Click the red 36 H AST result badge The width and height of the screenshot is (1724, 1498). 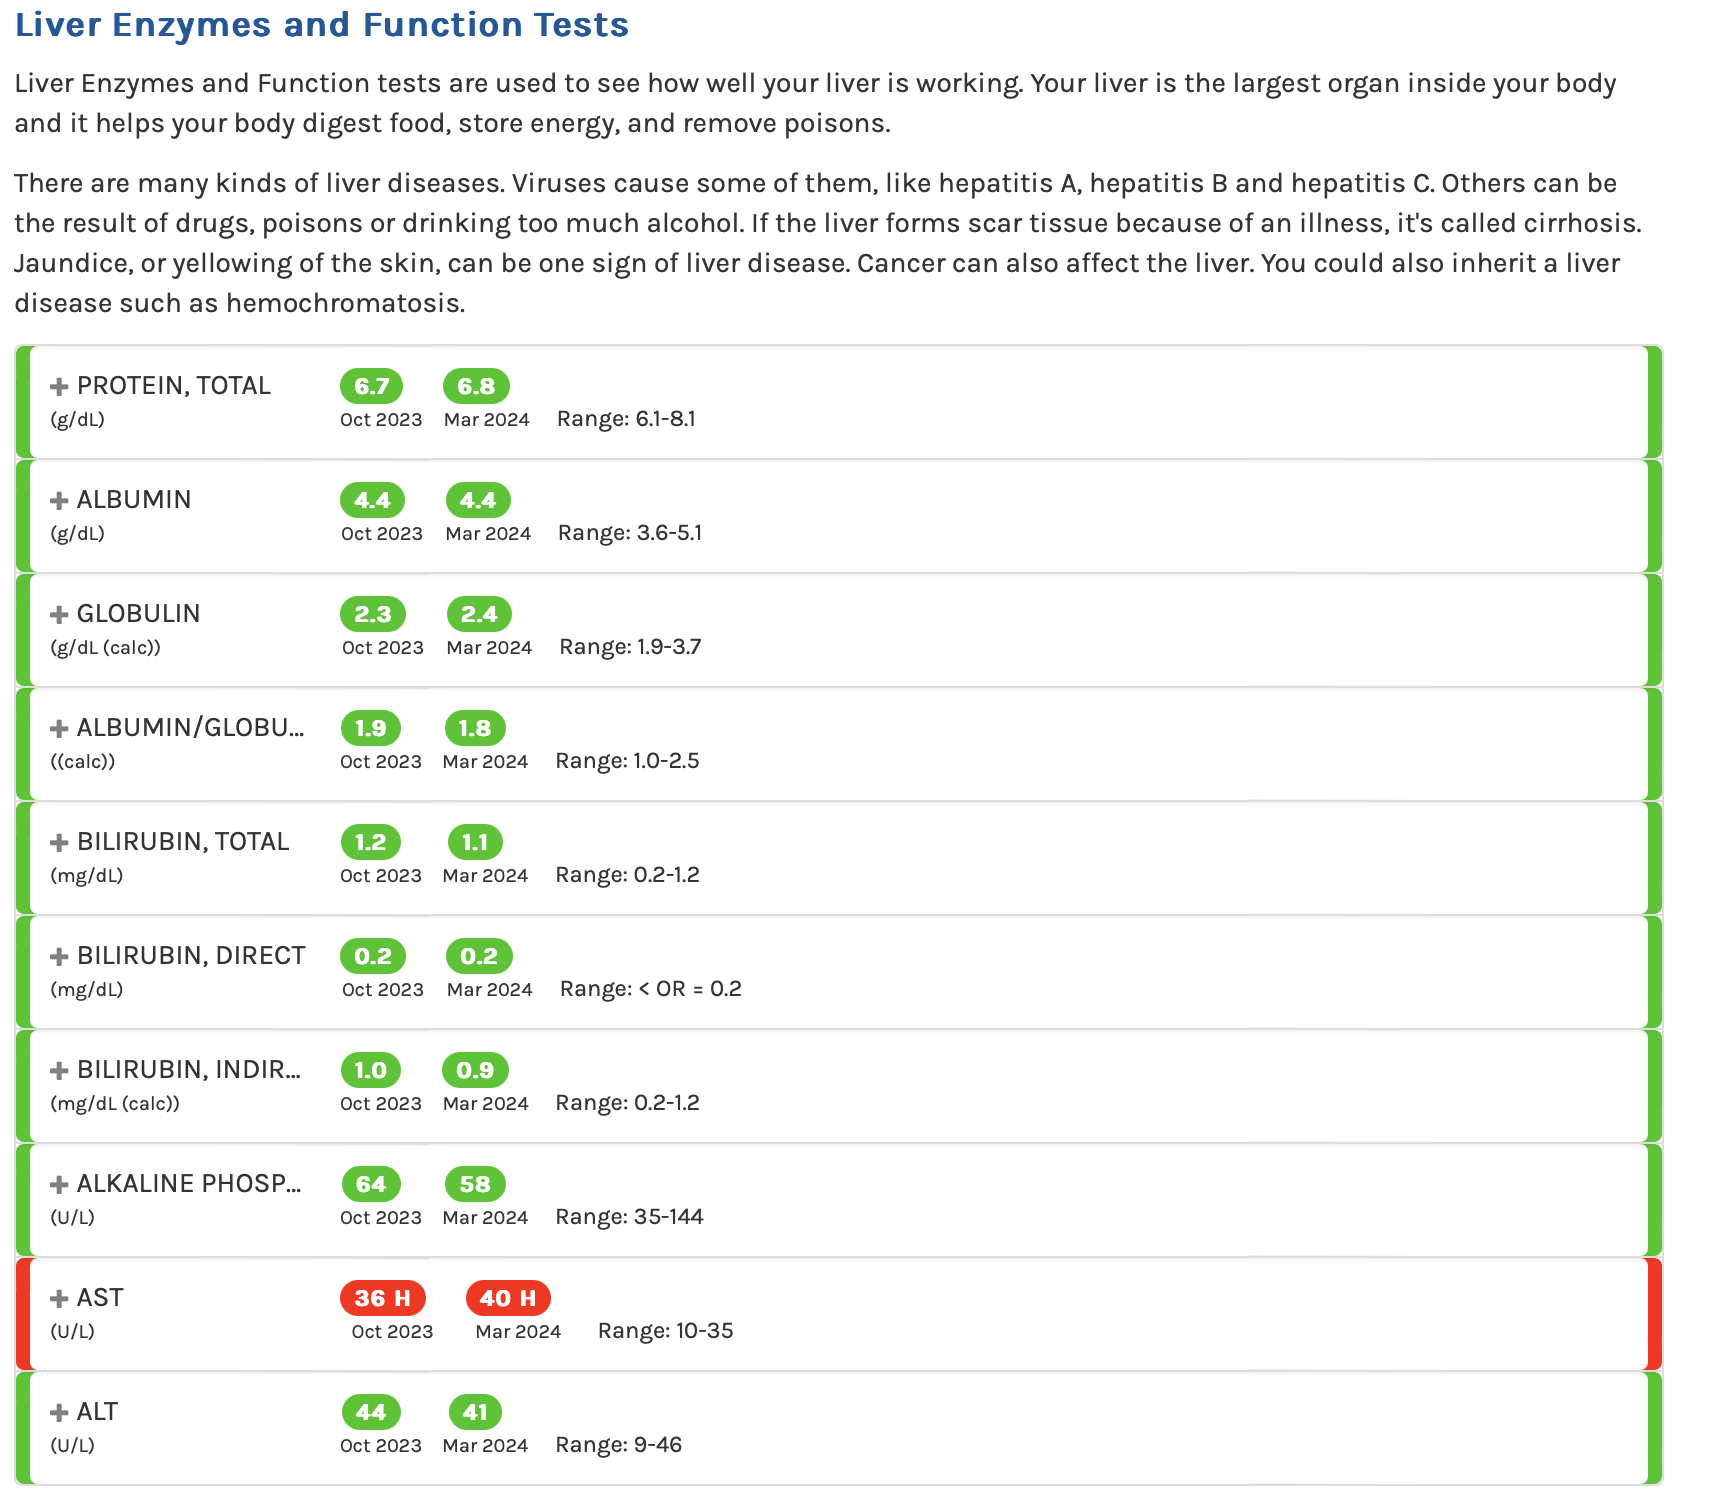coord(383,1298)
